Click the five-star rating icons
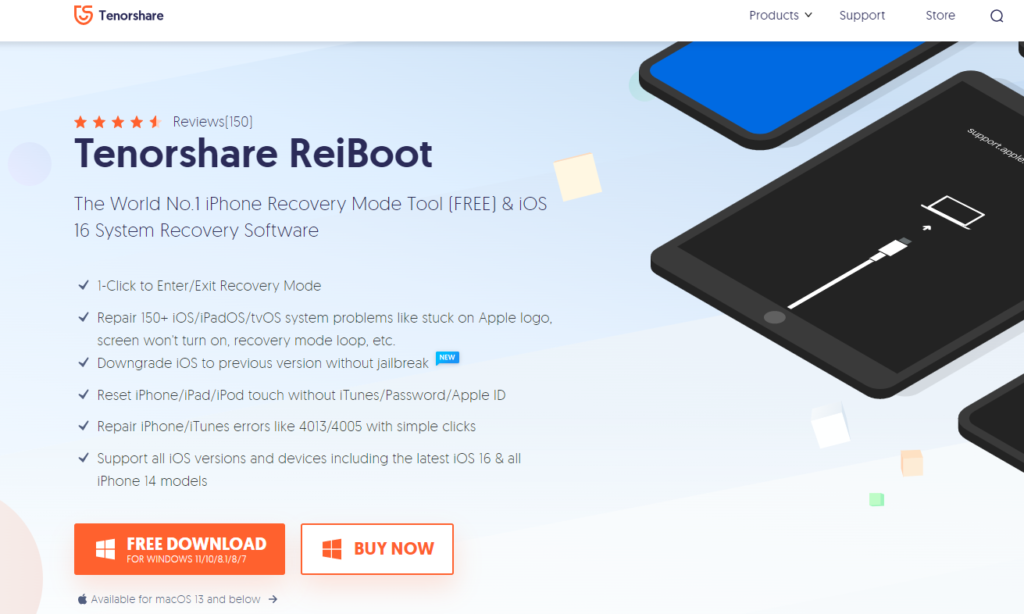 pyautogui.click(x=118, y=121)
